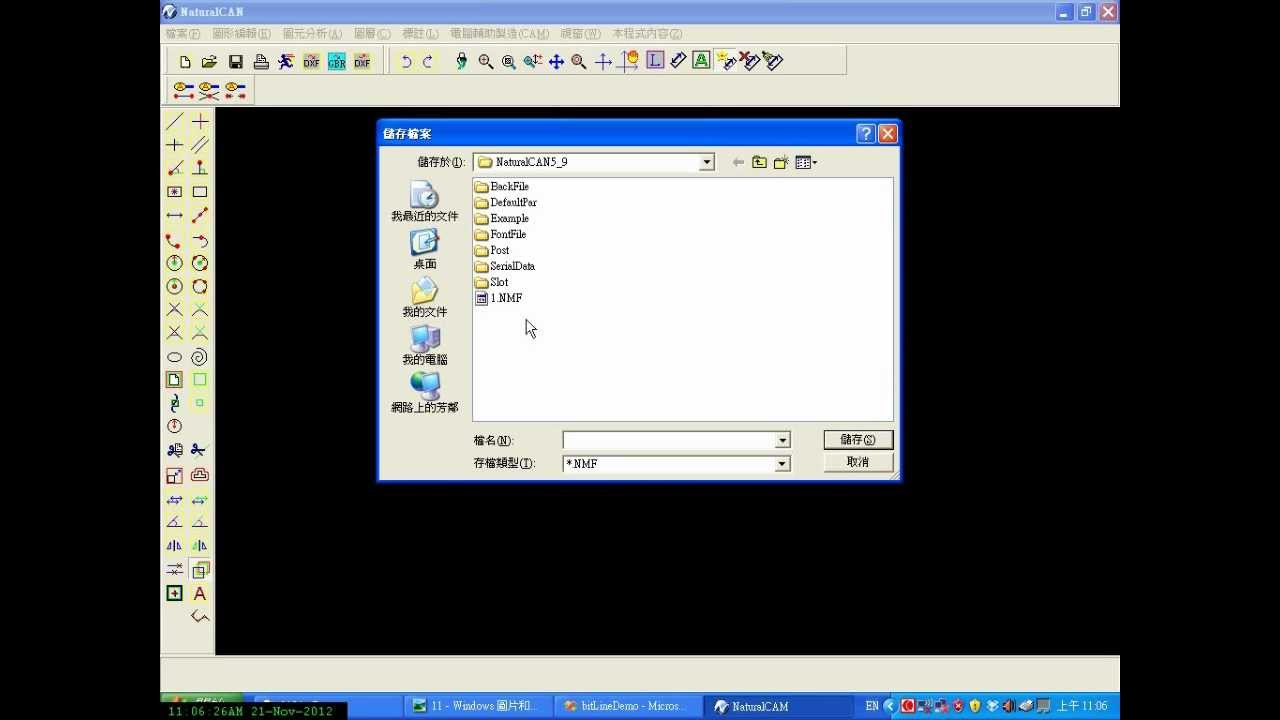Viewport: 1280px width, 720px height.
Task: Click the floppy disk Save toolbar icon
Action: click(x=236, y=62)
